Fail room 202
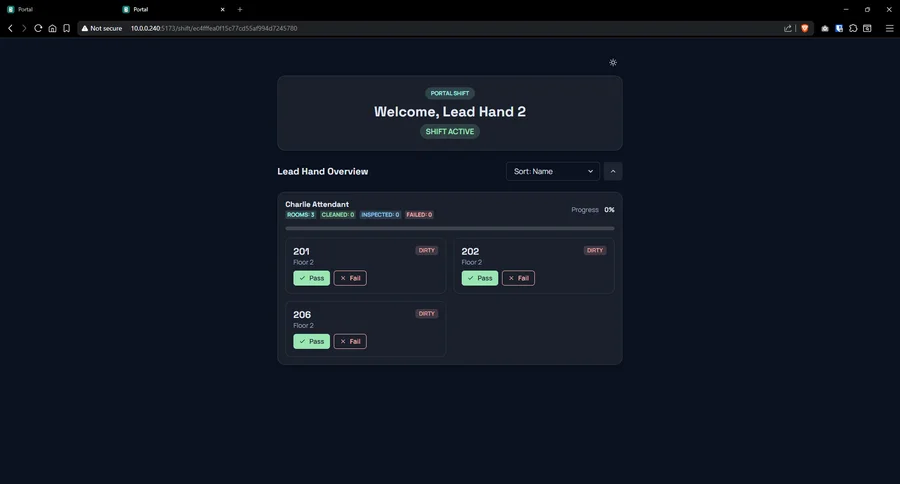 [518, 278]
